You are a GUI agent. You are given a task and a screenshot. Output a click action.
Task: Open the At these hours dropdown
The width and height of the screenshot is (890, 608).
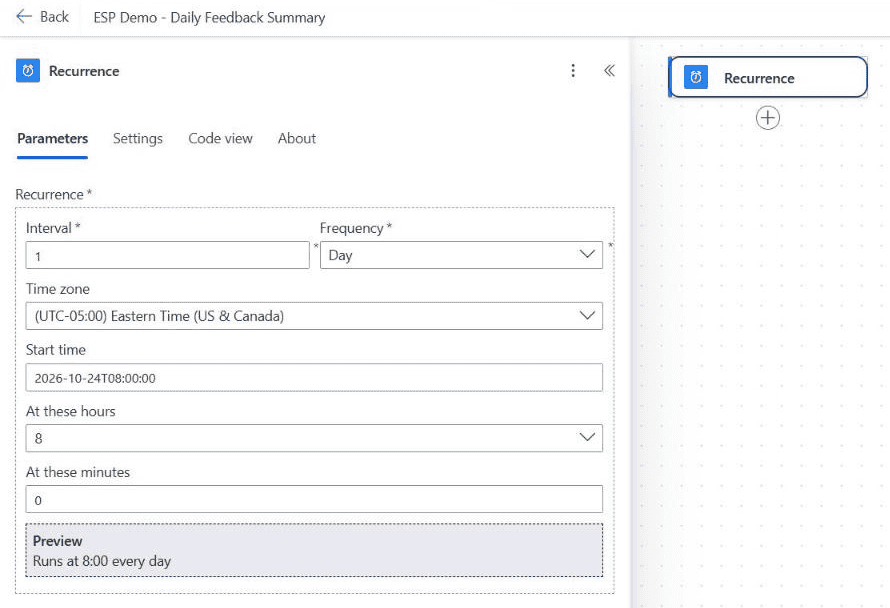(314, 438)
